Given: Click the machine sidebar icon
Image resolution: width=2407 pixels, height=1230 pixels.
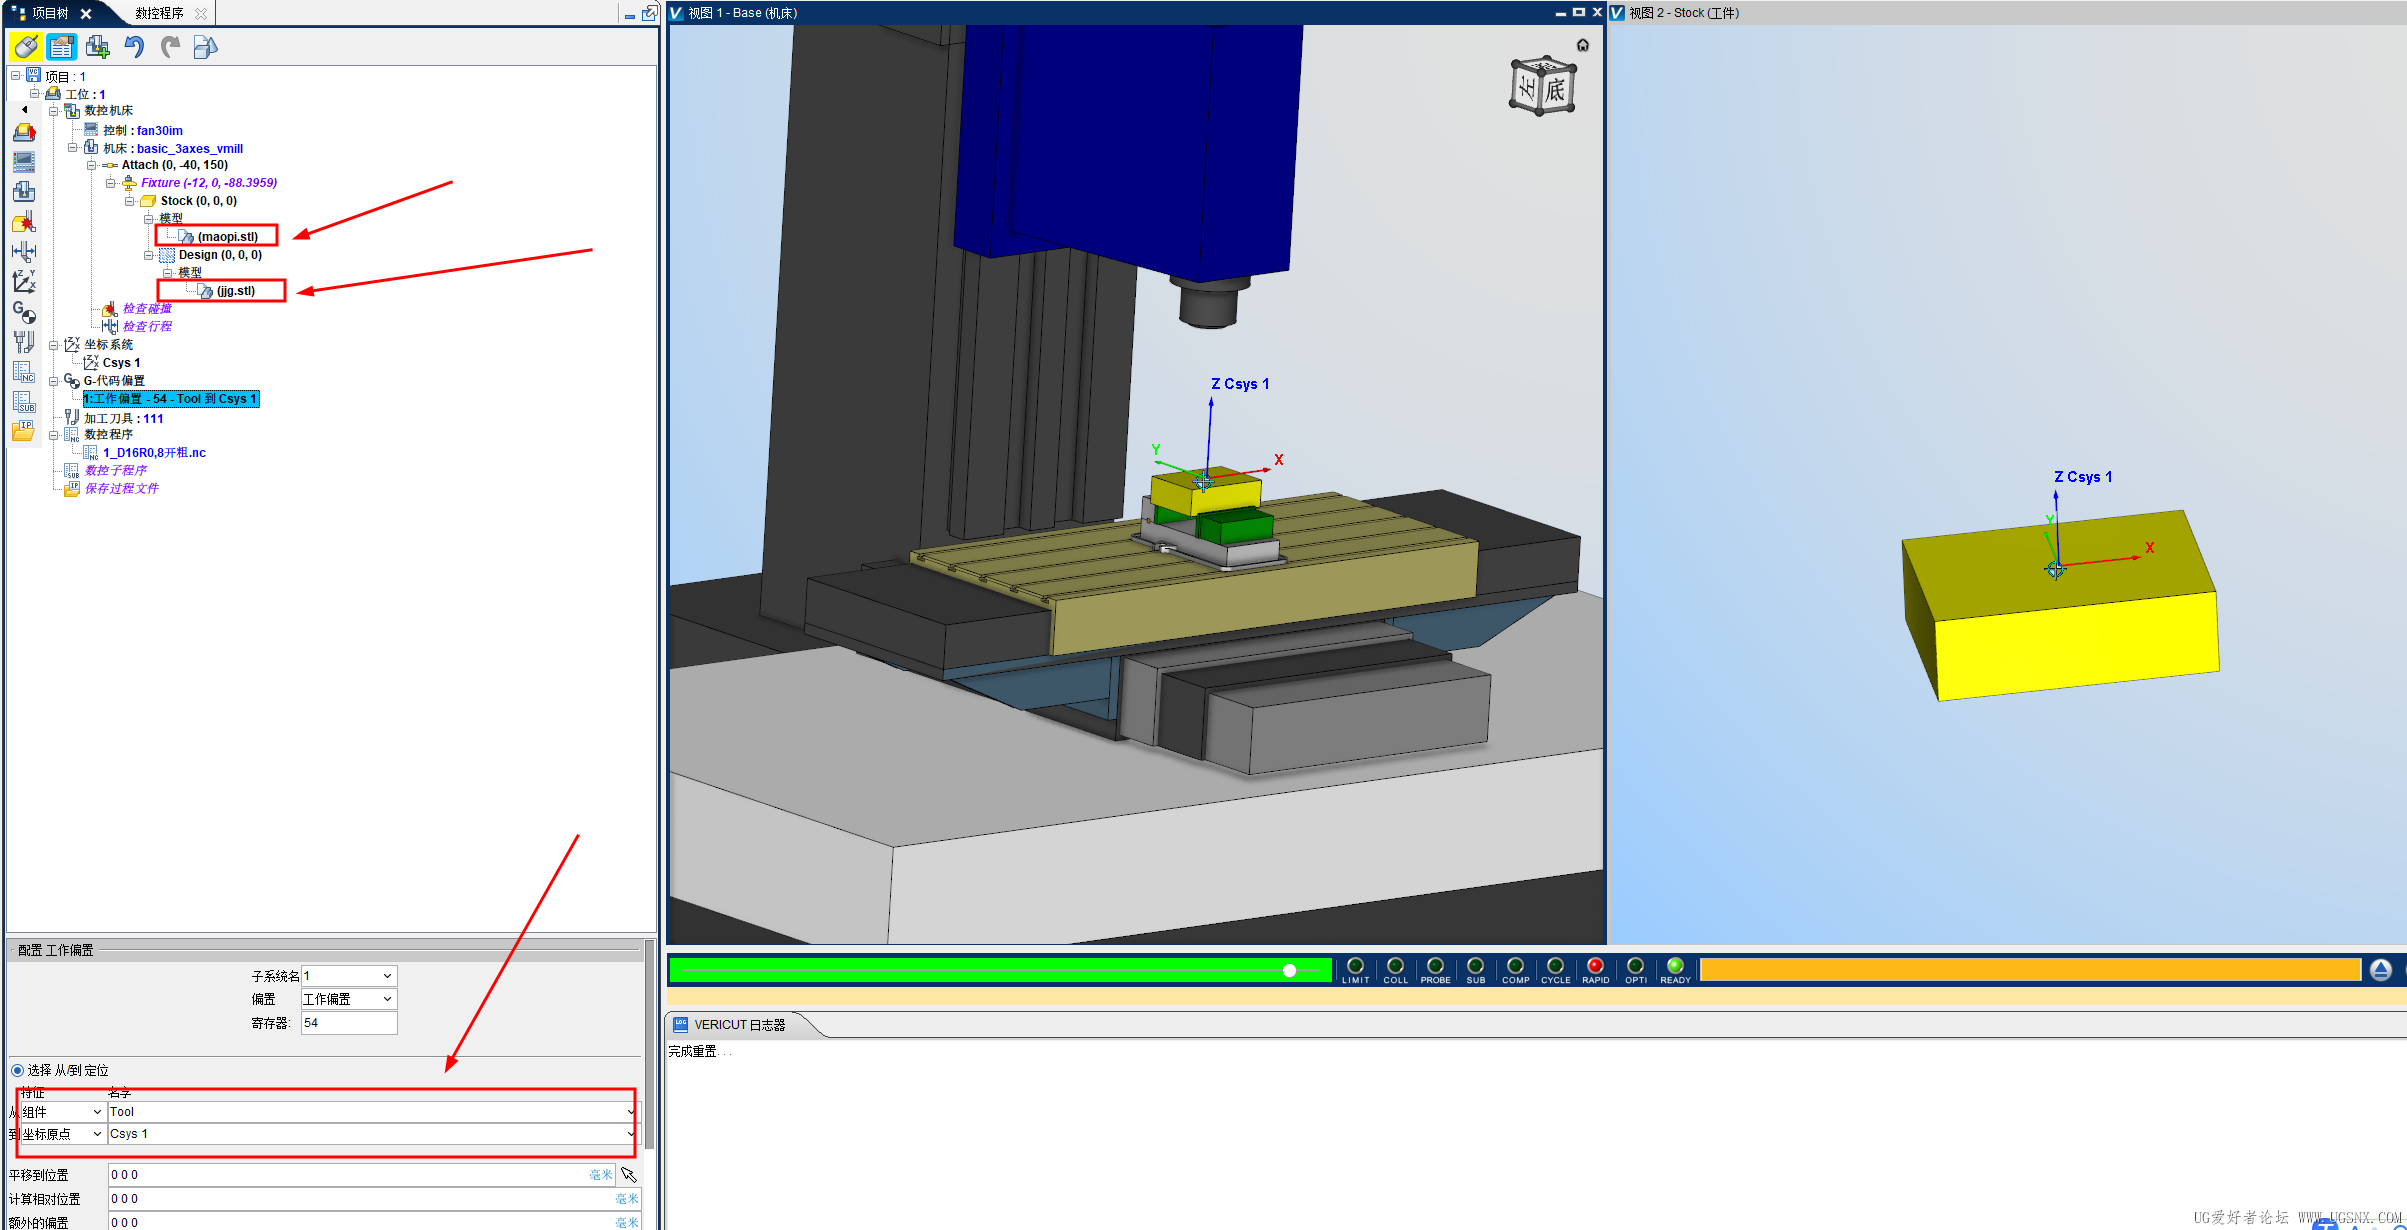Looking at the screenshot, I should click(24, 191).
